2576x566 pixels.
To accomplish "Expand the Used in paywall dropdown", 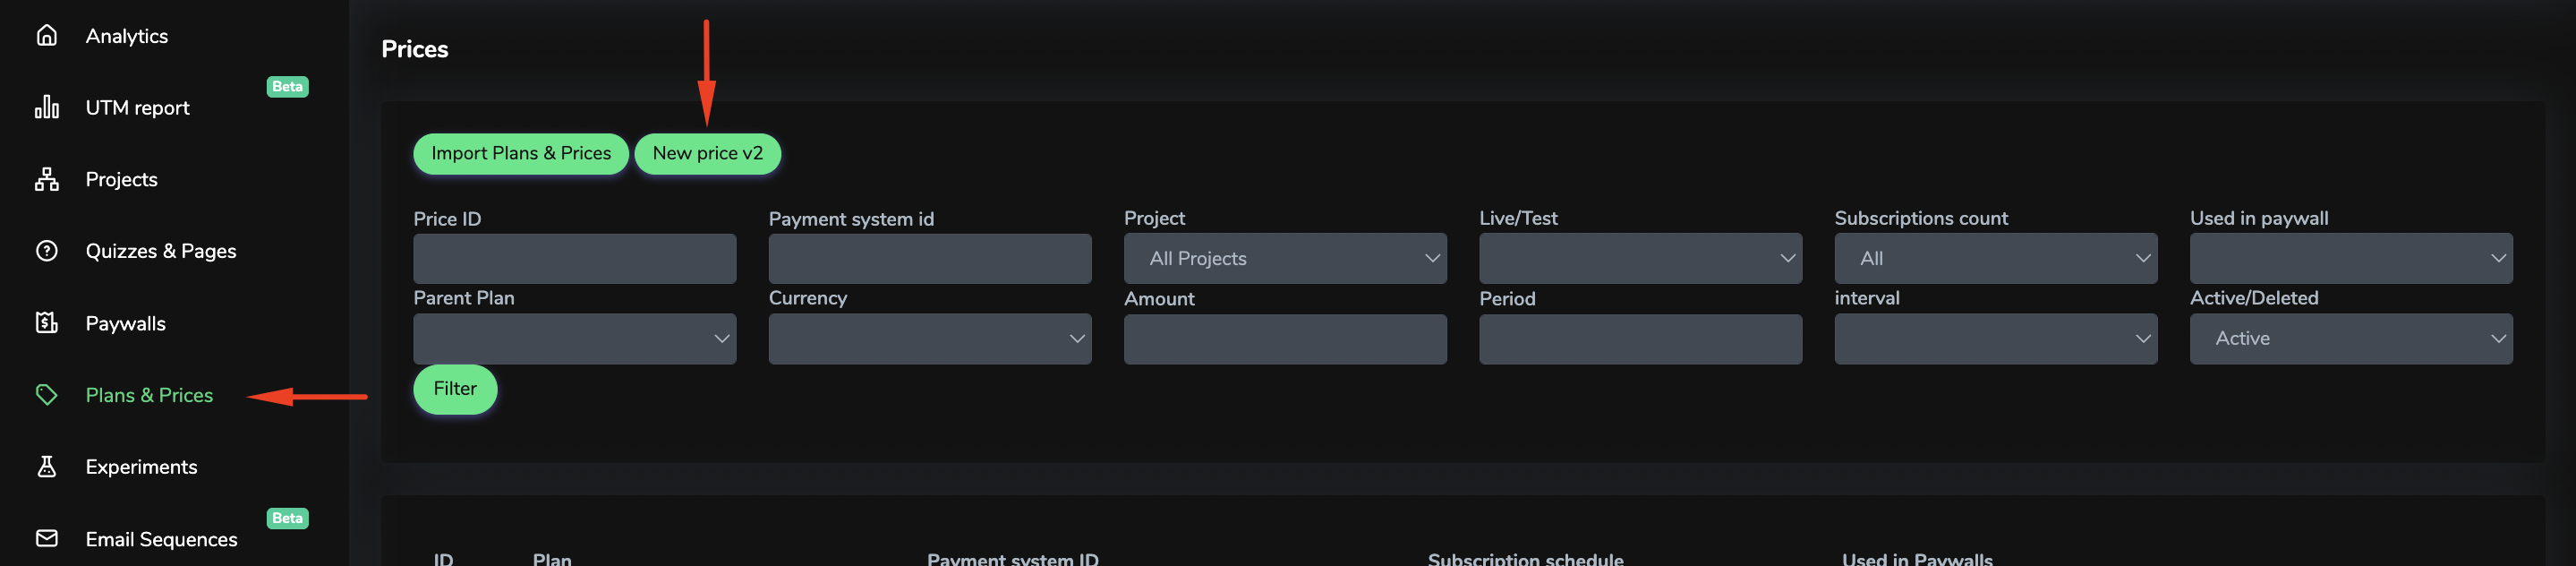I will [2350, 259].
